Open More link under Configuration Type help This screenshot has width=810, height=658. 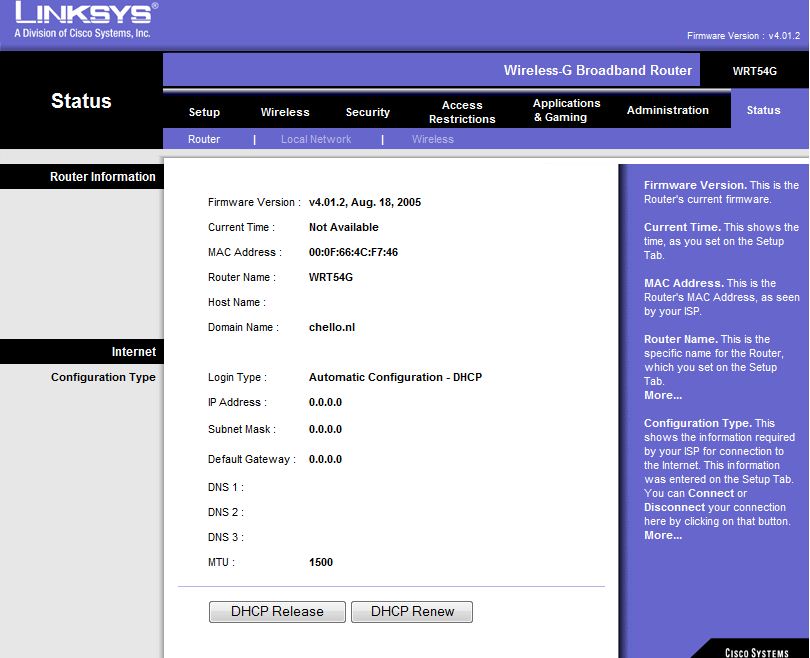pos(663,535)
